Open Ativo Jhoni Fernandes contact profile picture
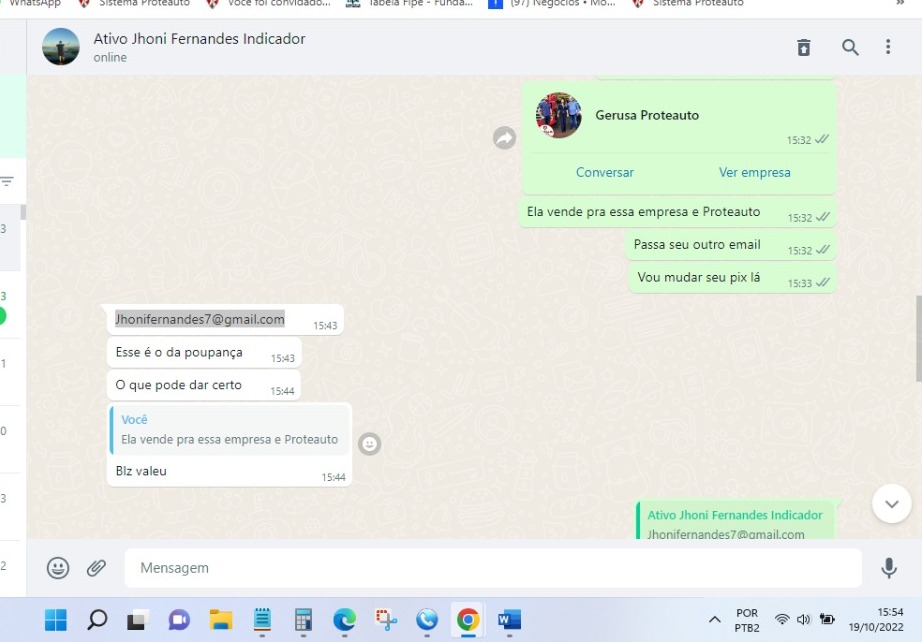The image size is (922, 642). [61, 47]
